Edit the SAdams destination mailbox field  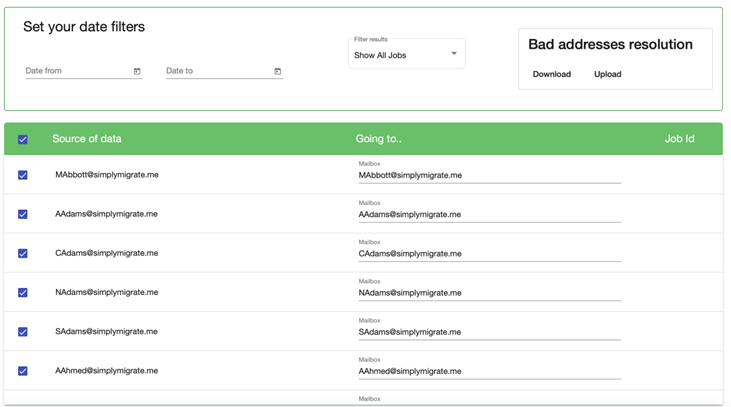pos(489,332)
